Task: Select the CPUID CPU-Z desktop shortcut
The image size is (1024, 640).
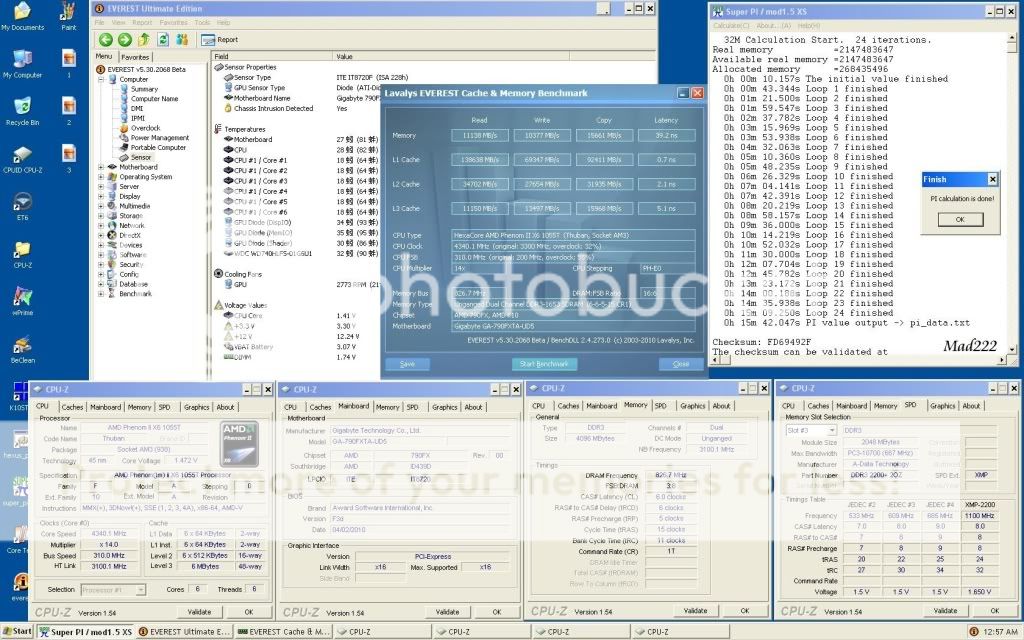Action: [23, 159]
